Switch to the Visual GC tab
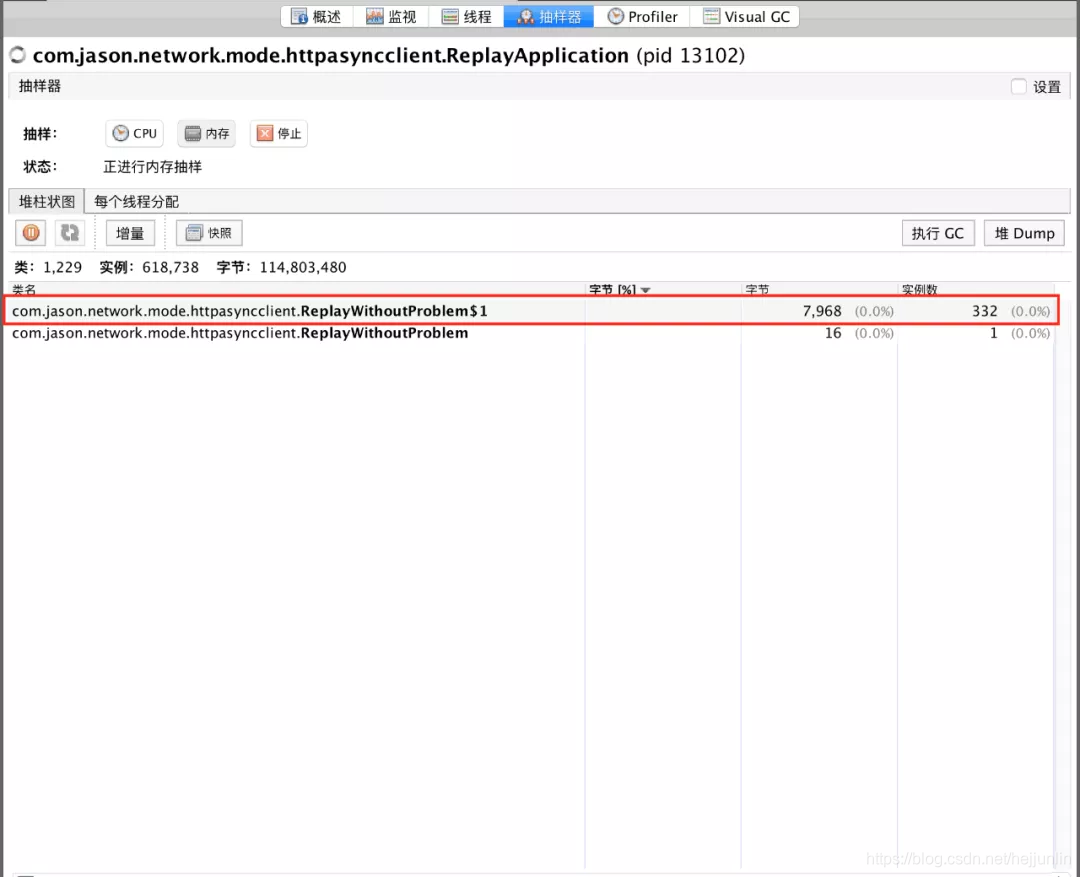 [745, 17]
